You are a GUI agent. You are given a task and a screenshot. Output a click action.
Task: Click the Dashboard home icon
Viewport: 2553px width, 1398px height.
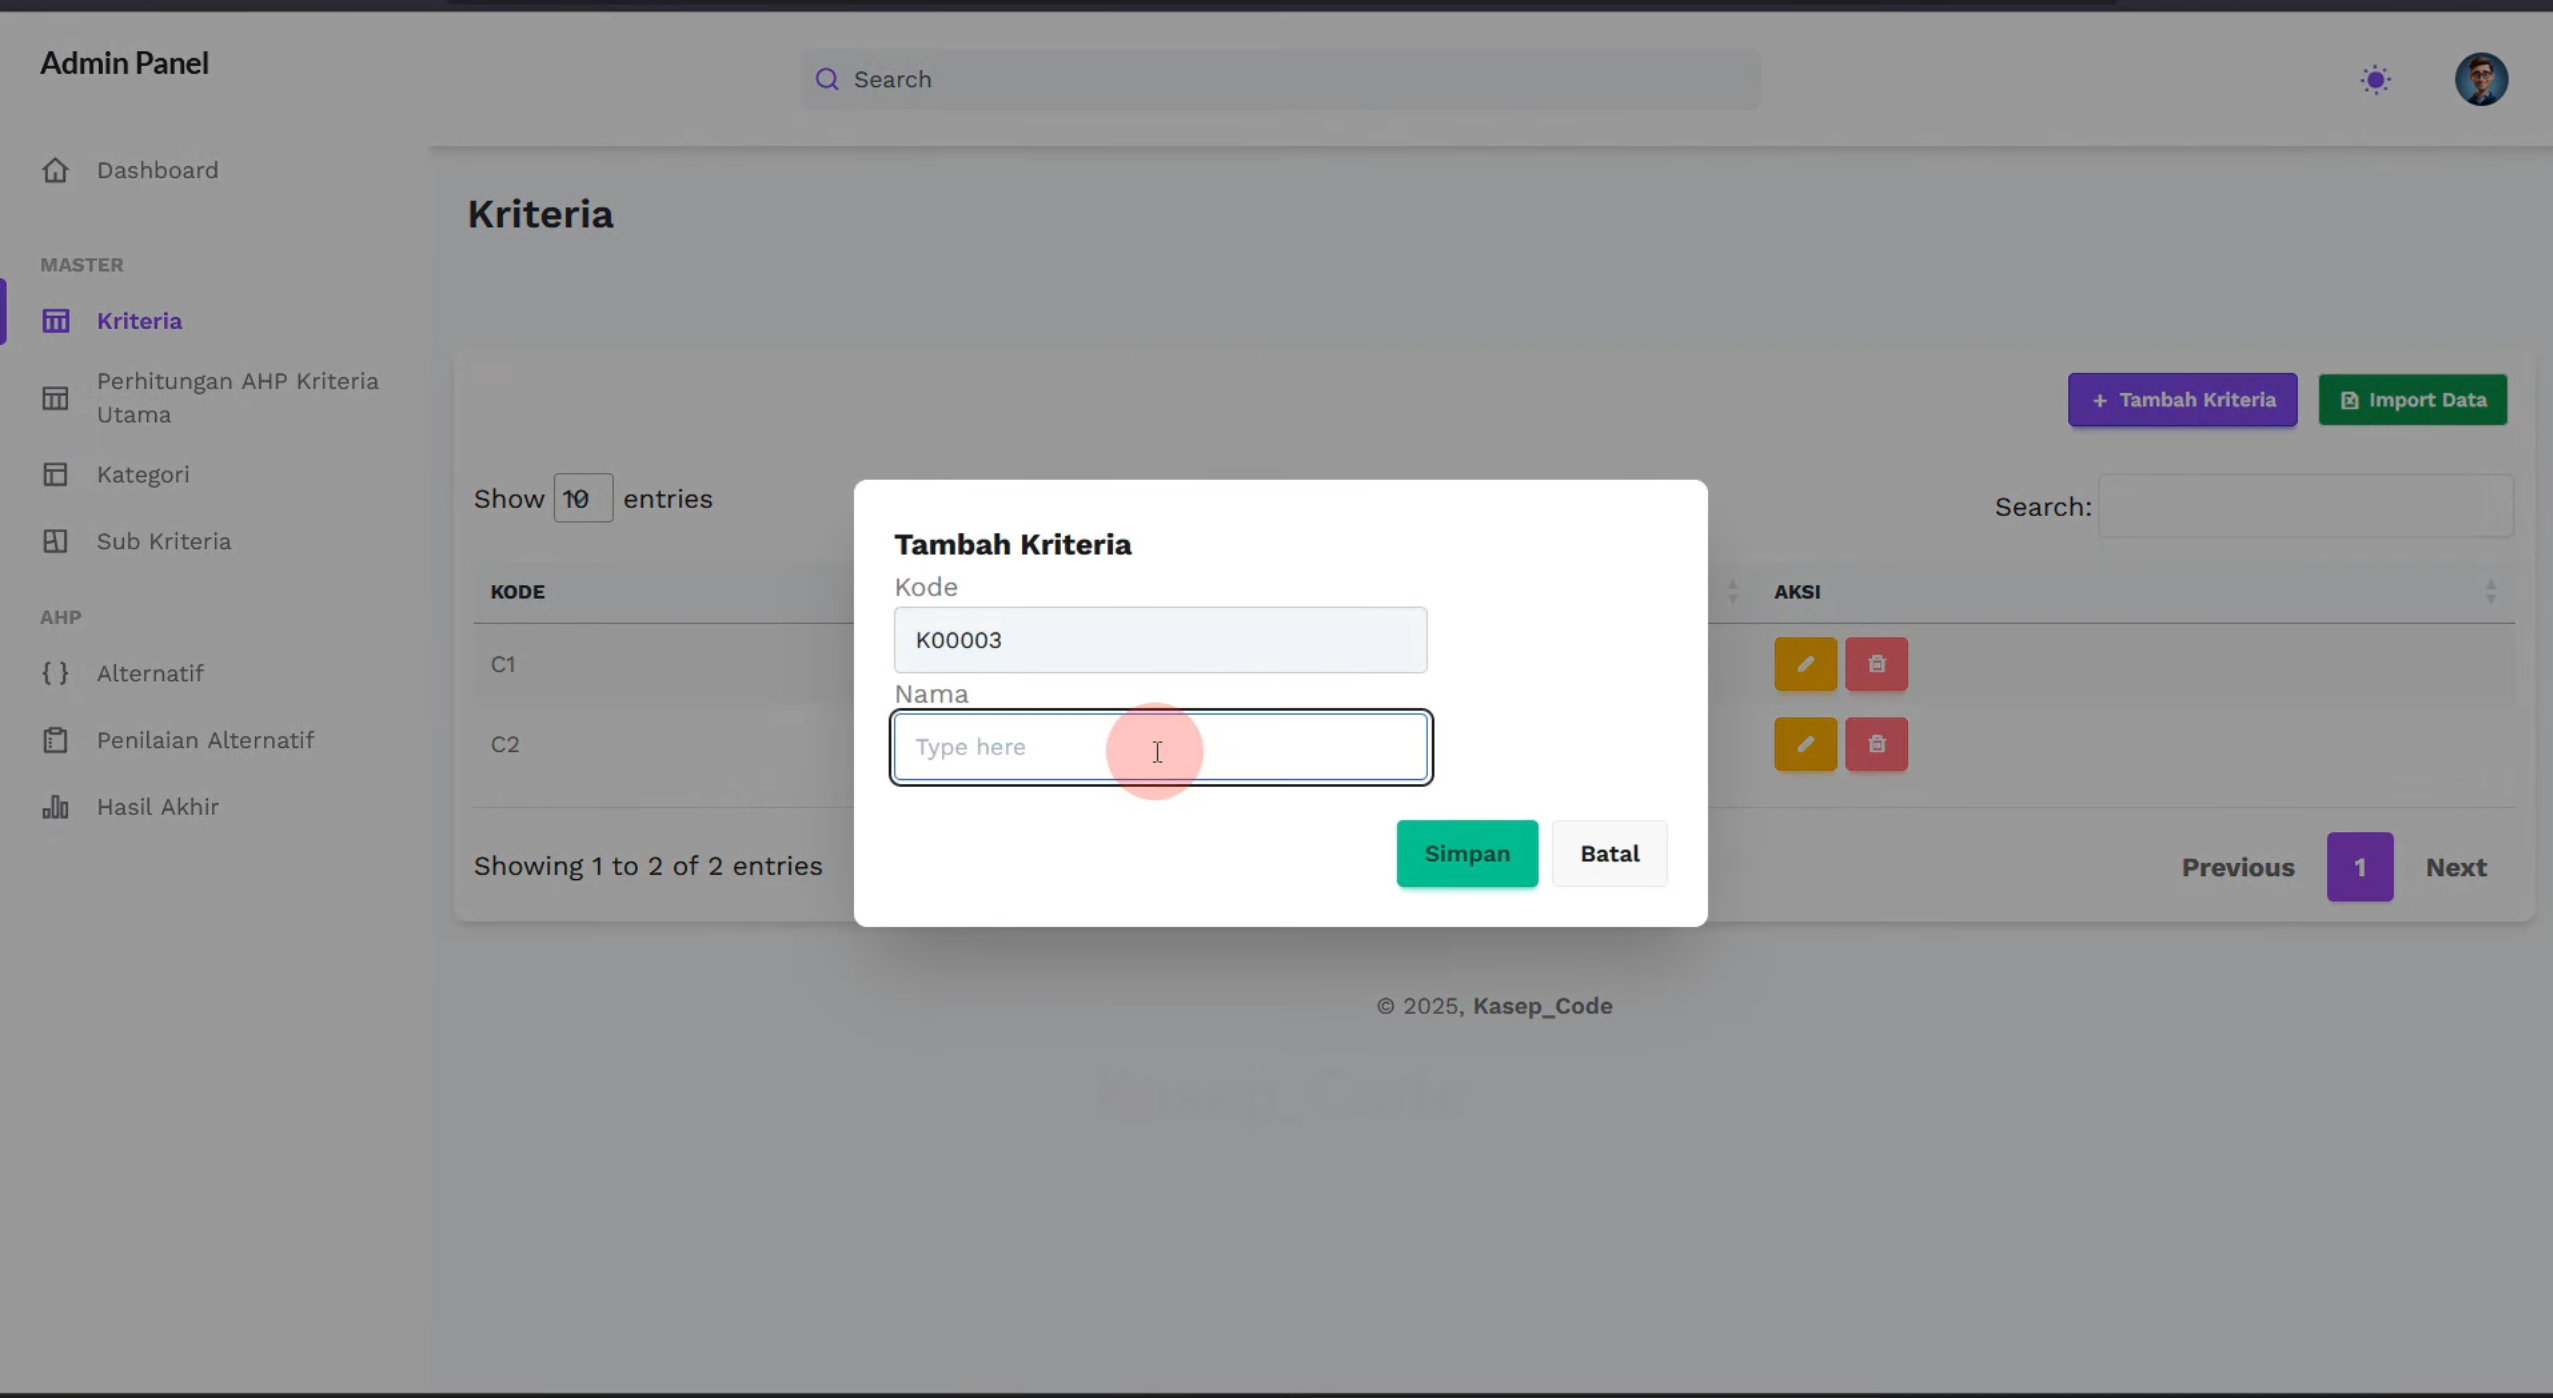point(55,170)
